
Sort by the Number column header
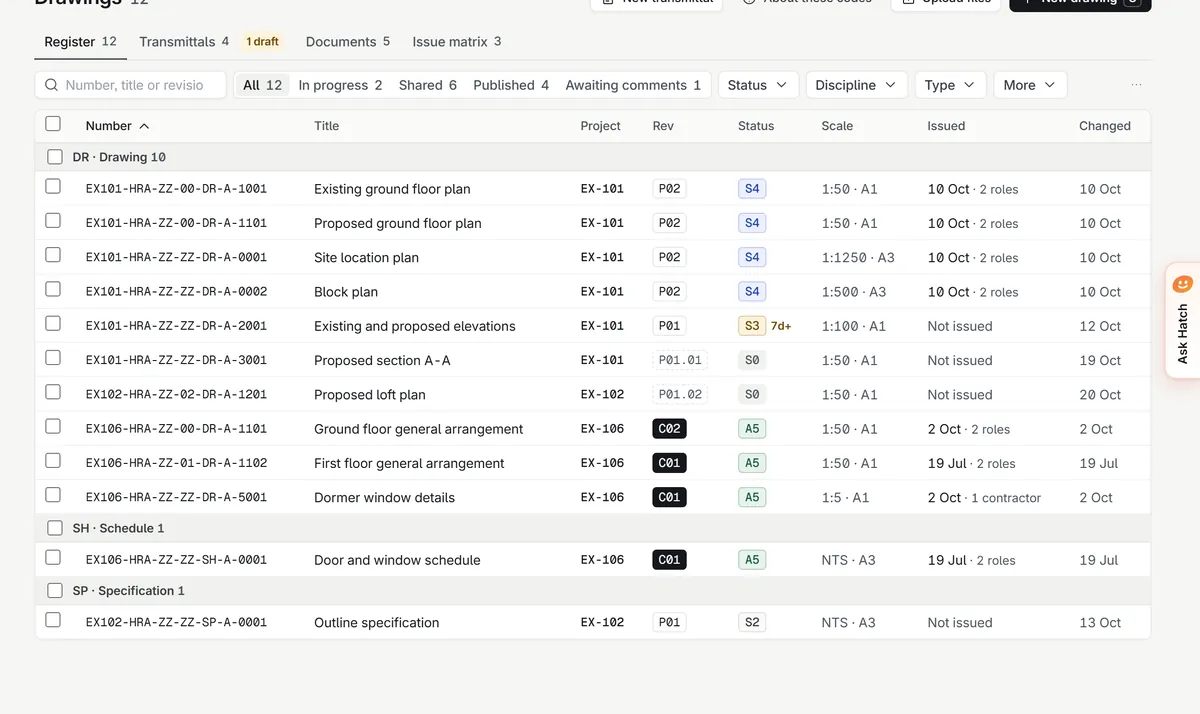pyautogui.click(x=118, y=126)
